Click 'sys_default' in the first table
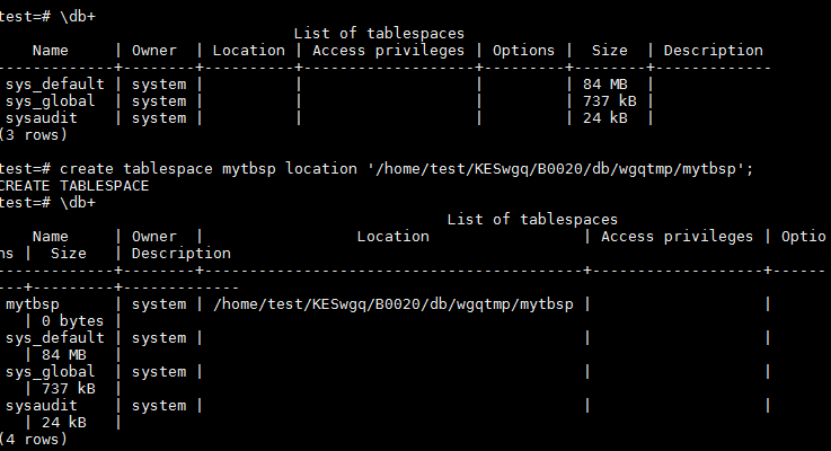 coord(55,84)
